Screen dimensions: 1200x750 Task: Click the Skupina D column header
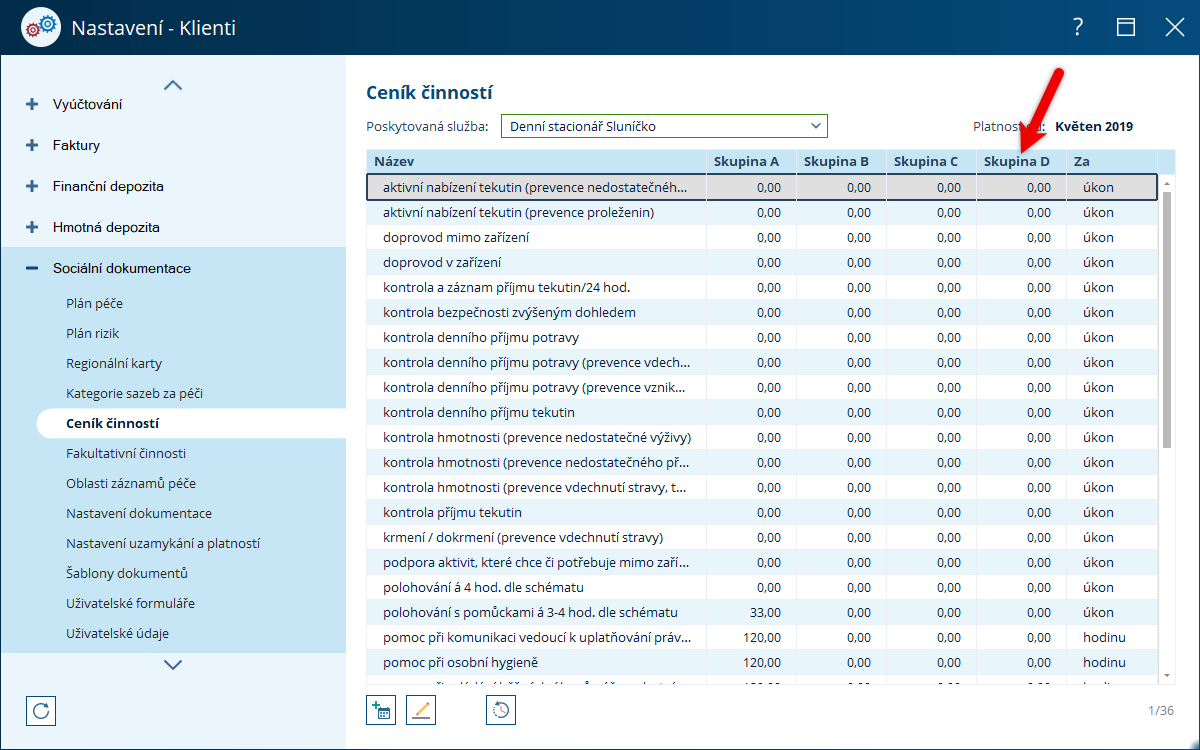[x=1021, y=161]
